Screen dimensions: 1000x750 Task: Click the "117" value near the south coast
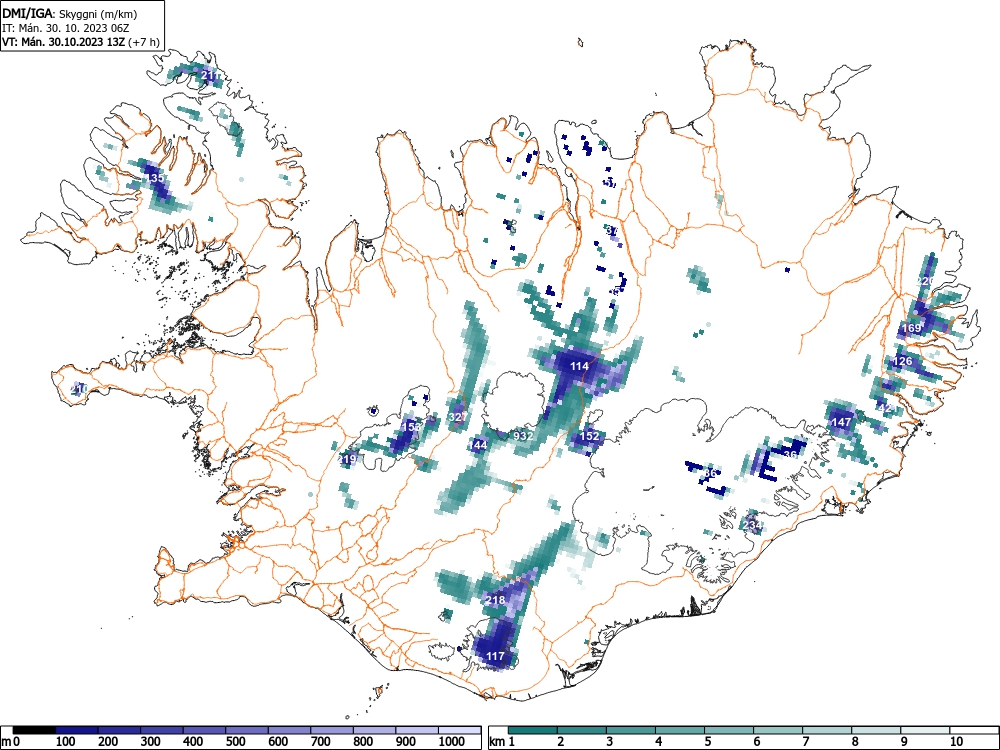point(495,656)
